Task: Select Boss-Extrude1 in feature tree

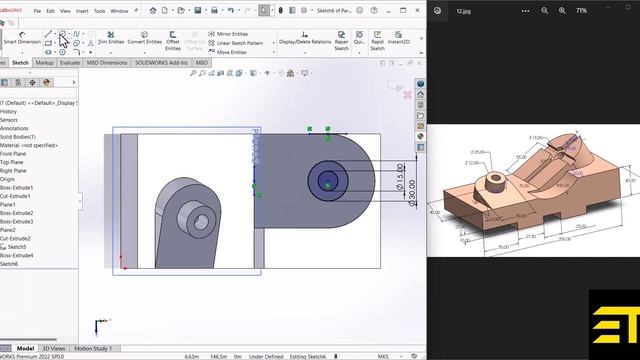Action: tap(17, 188)
